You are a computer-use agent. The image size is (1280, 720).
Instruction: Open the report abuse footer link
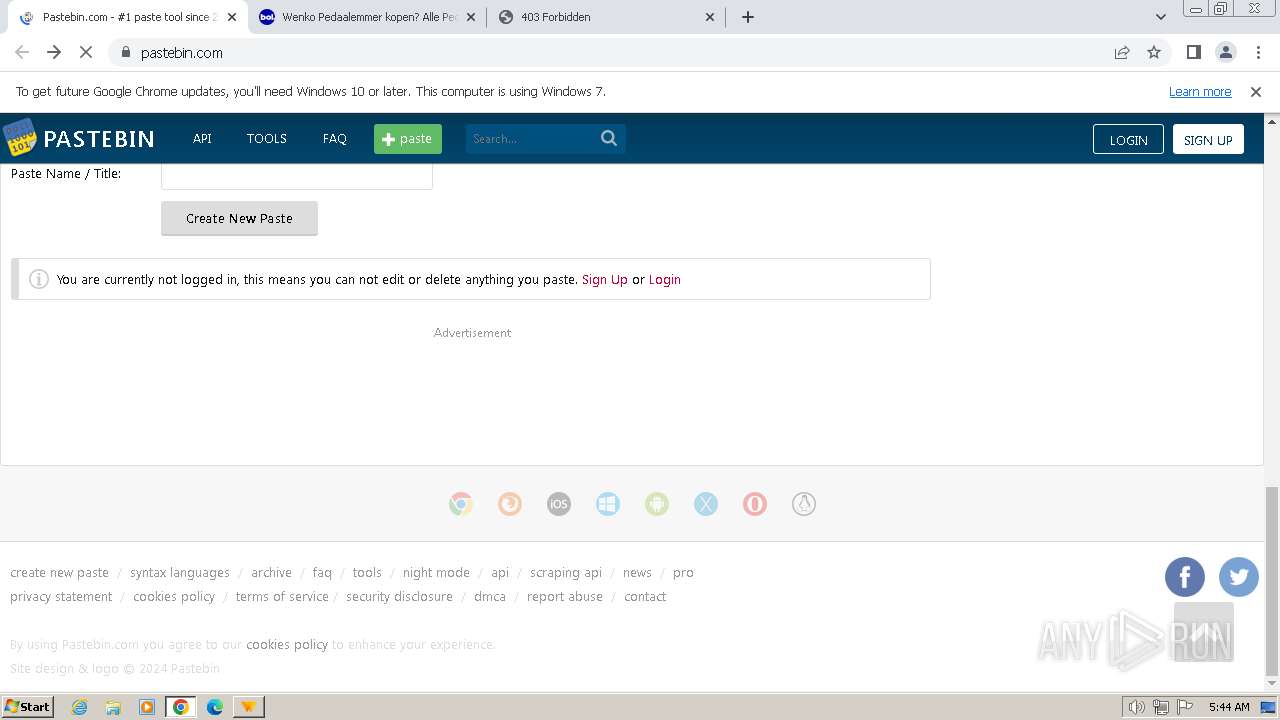[565, 597]
